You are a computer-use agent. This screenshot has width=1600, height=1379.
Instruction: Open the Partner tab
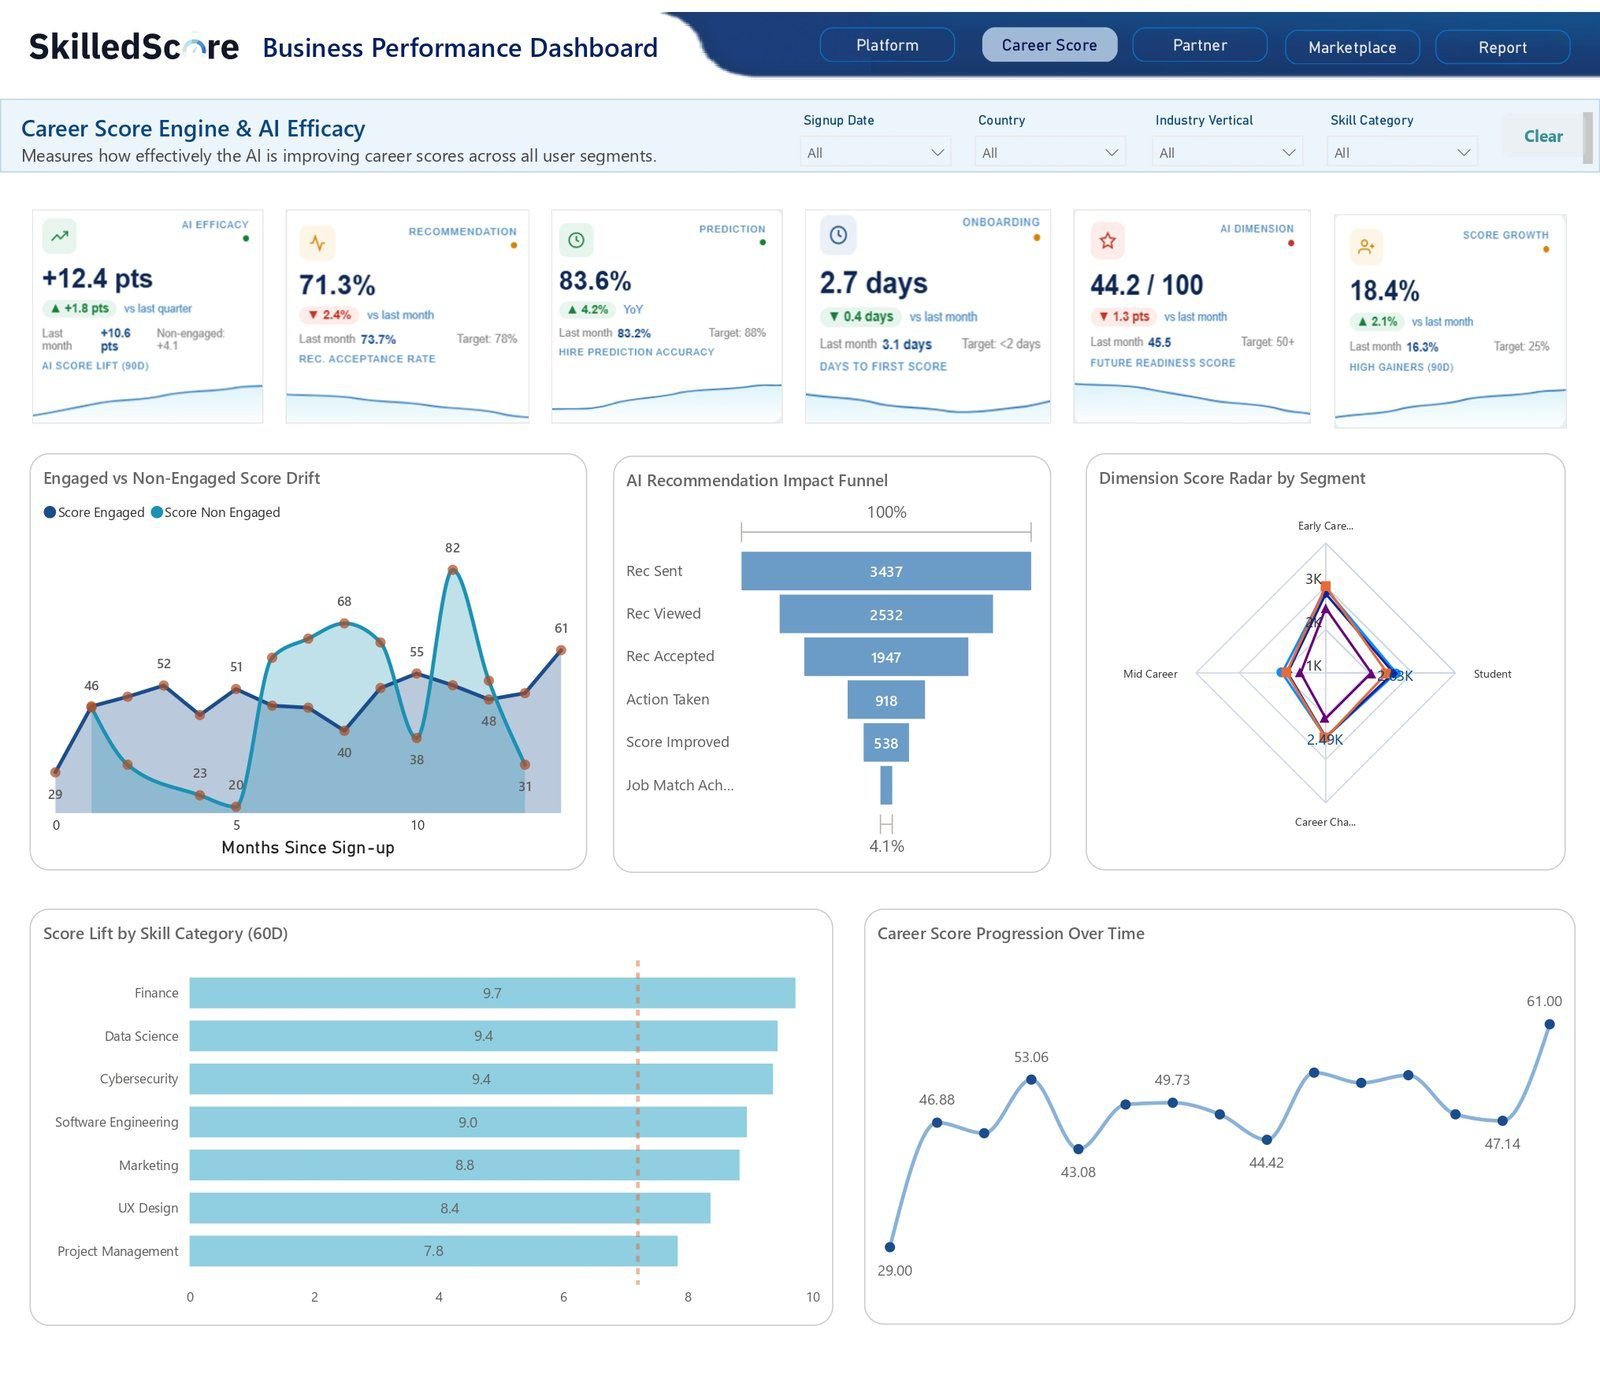coord(1200,45)
